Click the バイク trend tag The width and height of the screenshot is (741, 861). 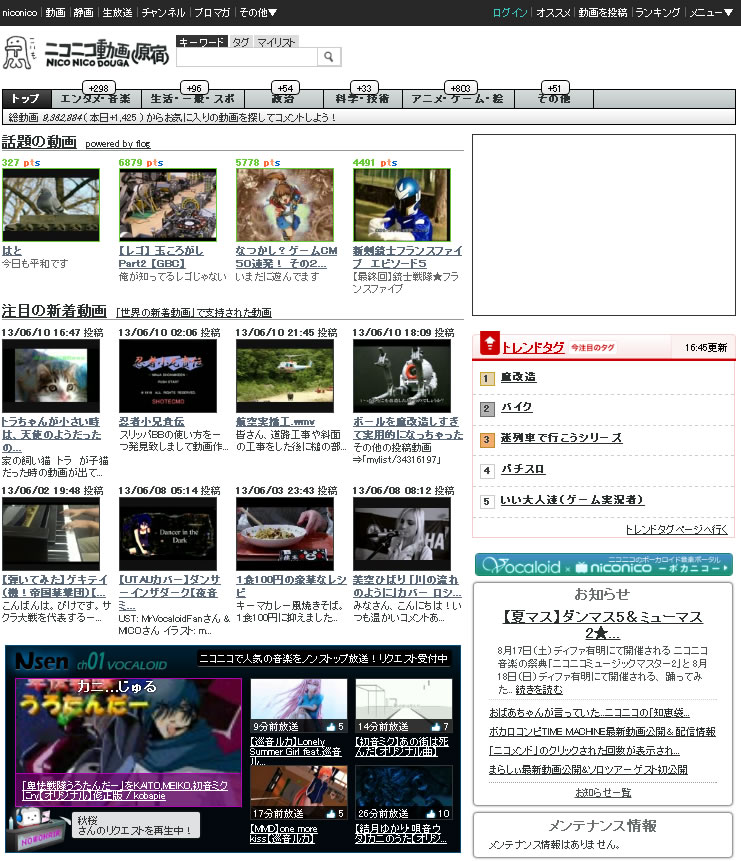point(516,407)
